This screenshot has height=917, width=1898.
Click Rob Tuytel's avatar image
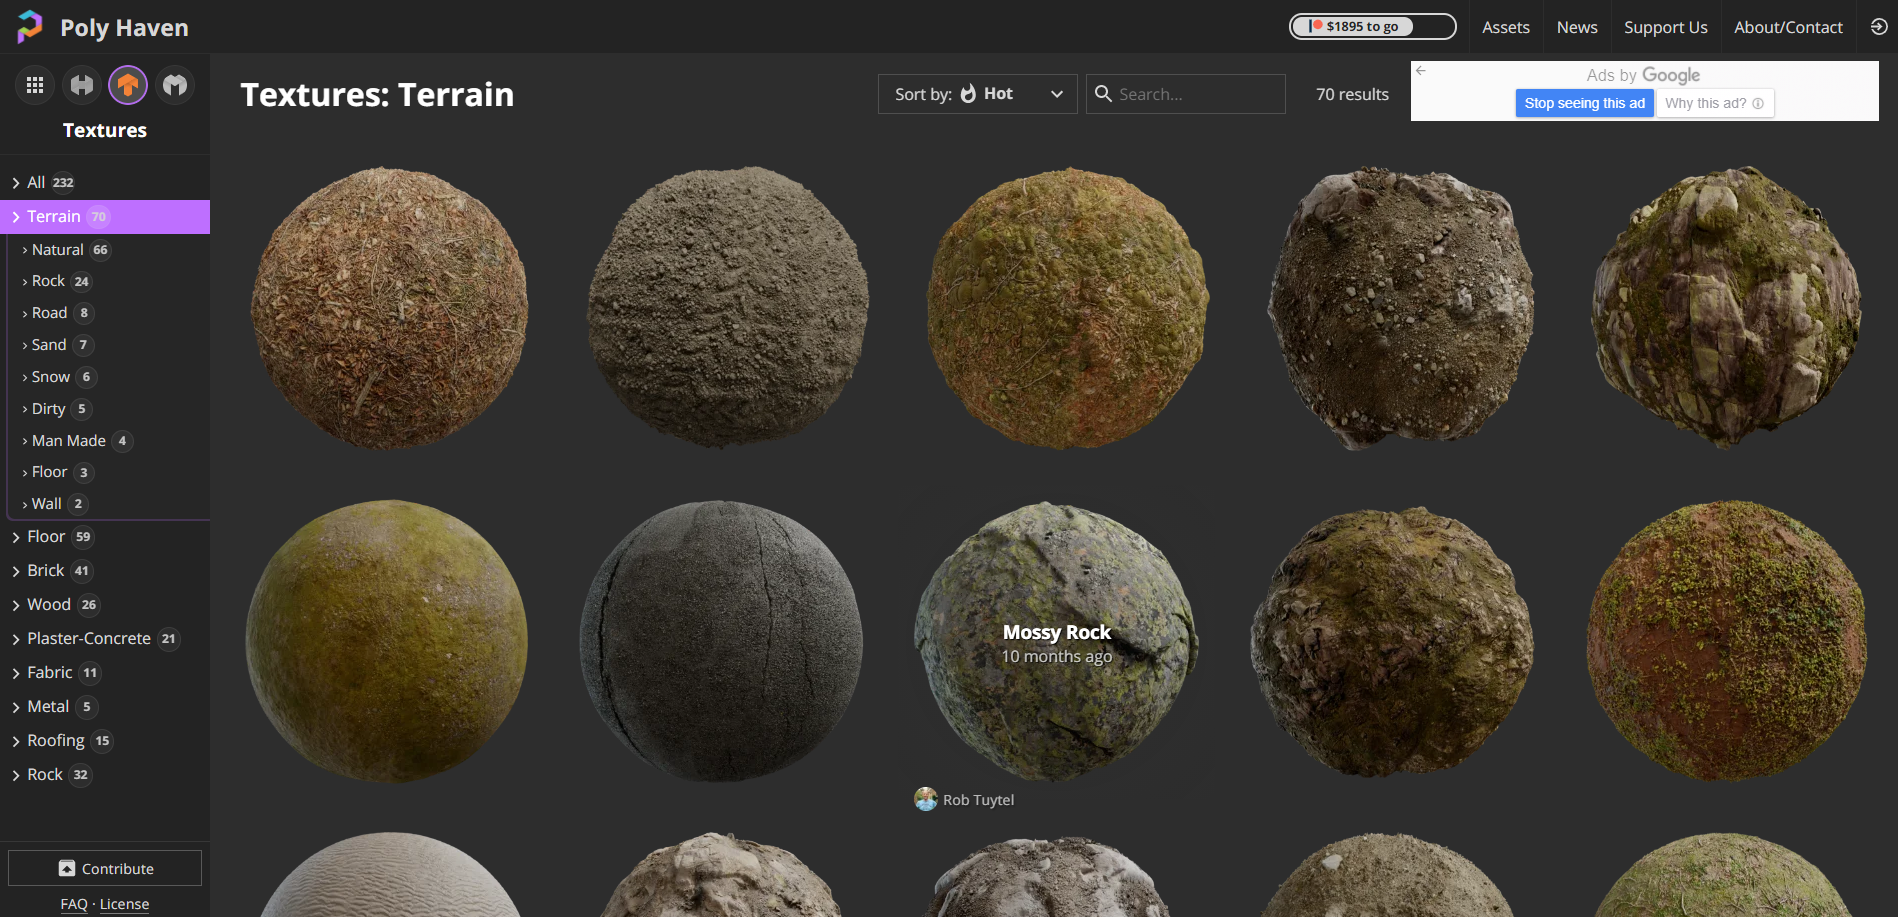[926, 799]
